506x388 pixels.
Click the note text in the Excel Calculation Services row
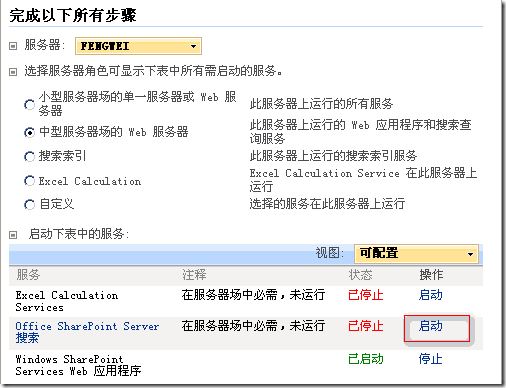tap(253, 295)
